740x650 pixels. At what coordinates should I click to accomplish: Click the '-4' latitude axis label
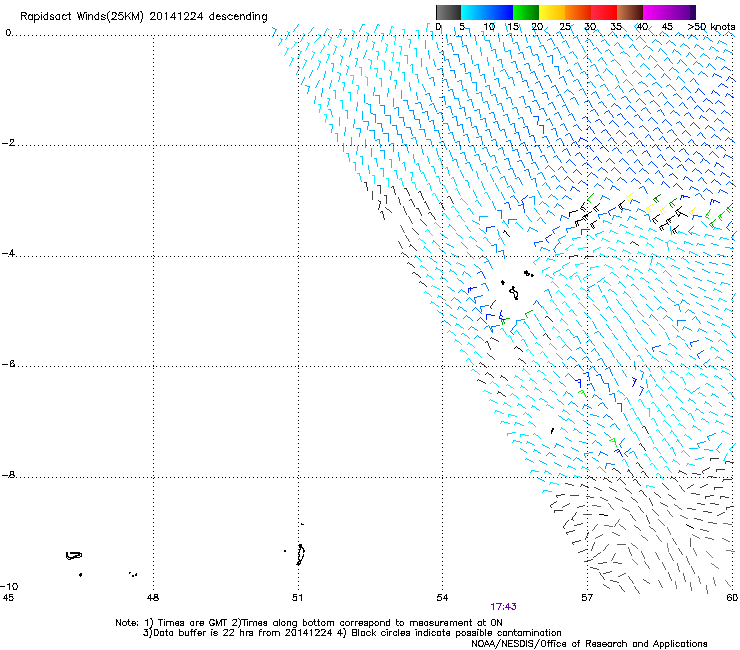click(x=8, y=253)
